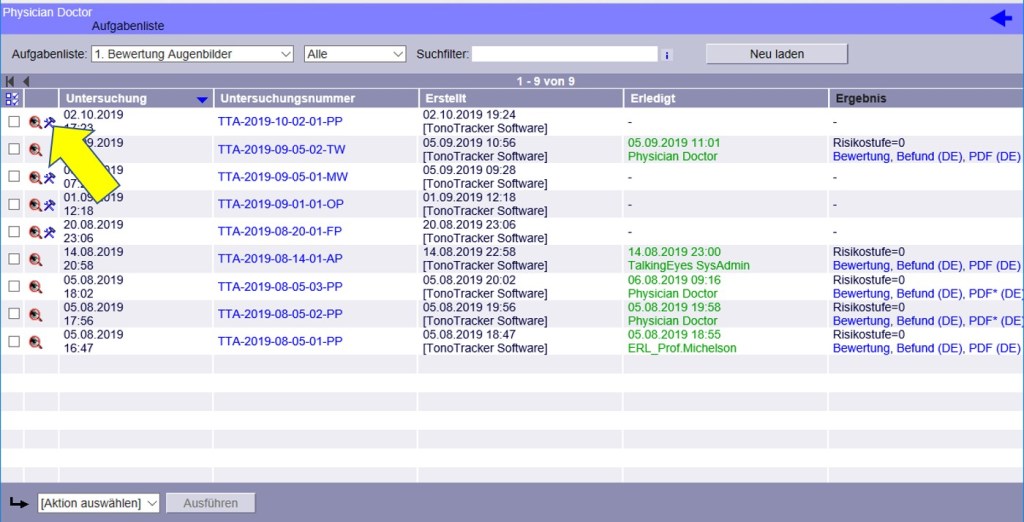This screenshot has width=1024, height=522.
Task: Click tools icon for TTA-2019-09-01-01-OP row
Action: coord(49,204)
